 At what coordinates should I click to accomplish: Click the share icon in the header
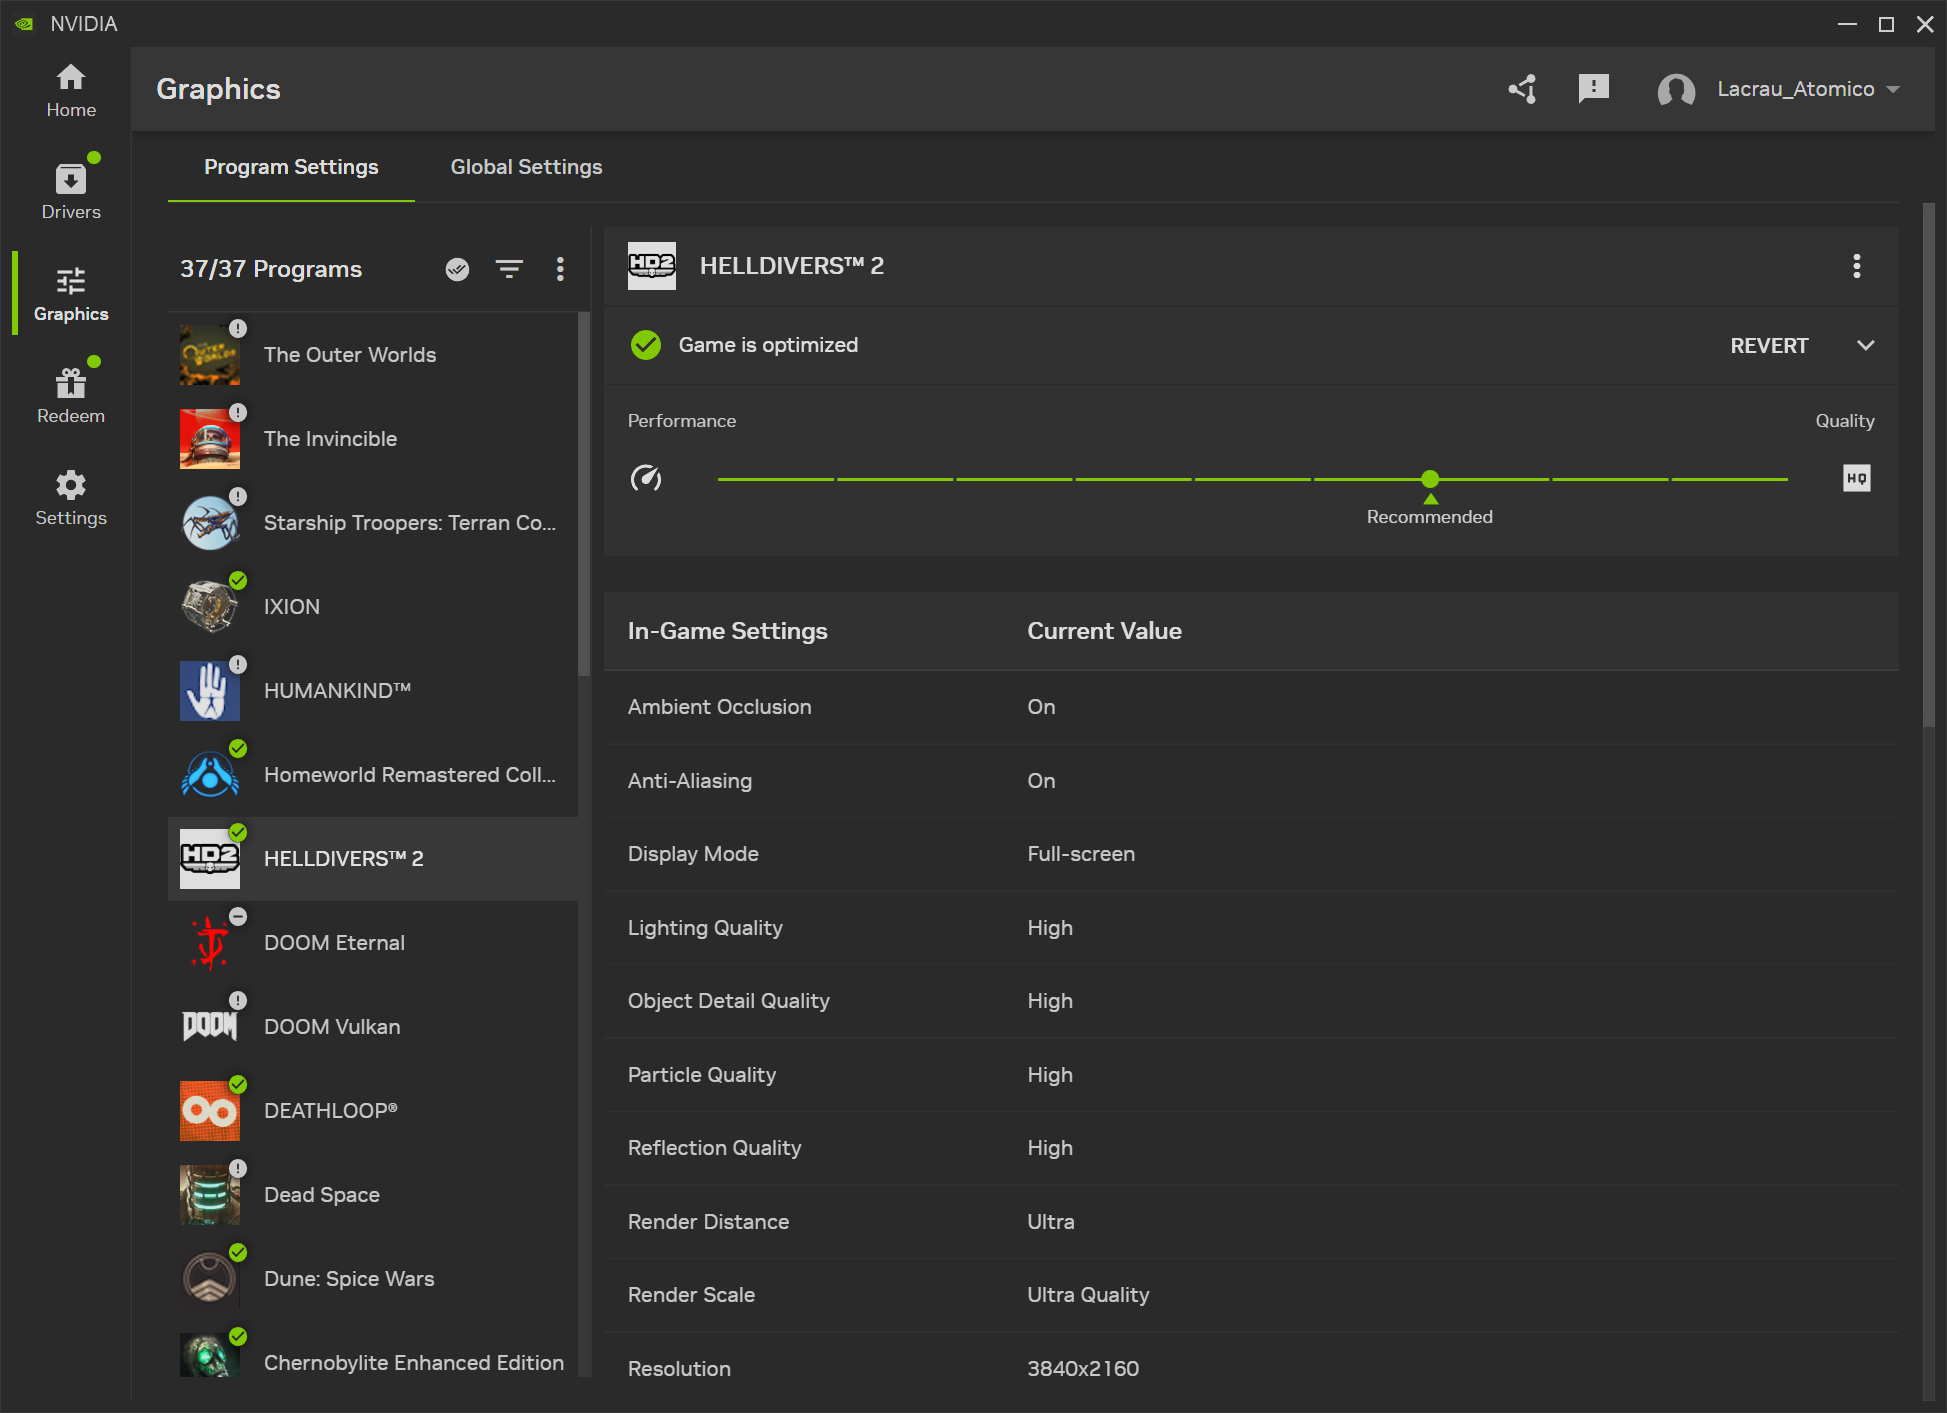(1523, 89)
